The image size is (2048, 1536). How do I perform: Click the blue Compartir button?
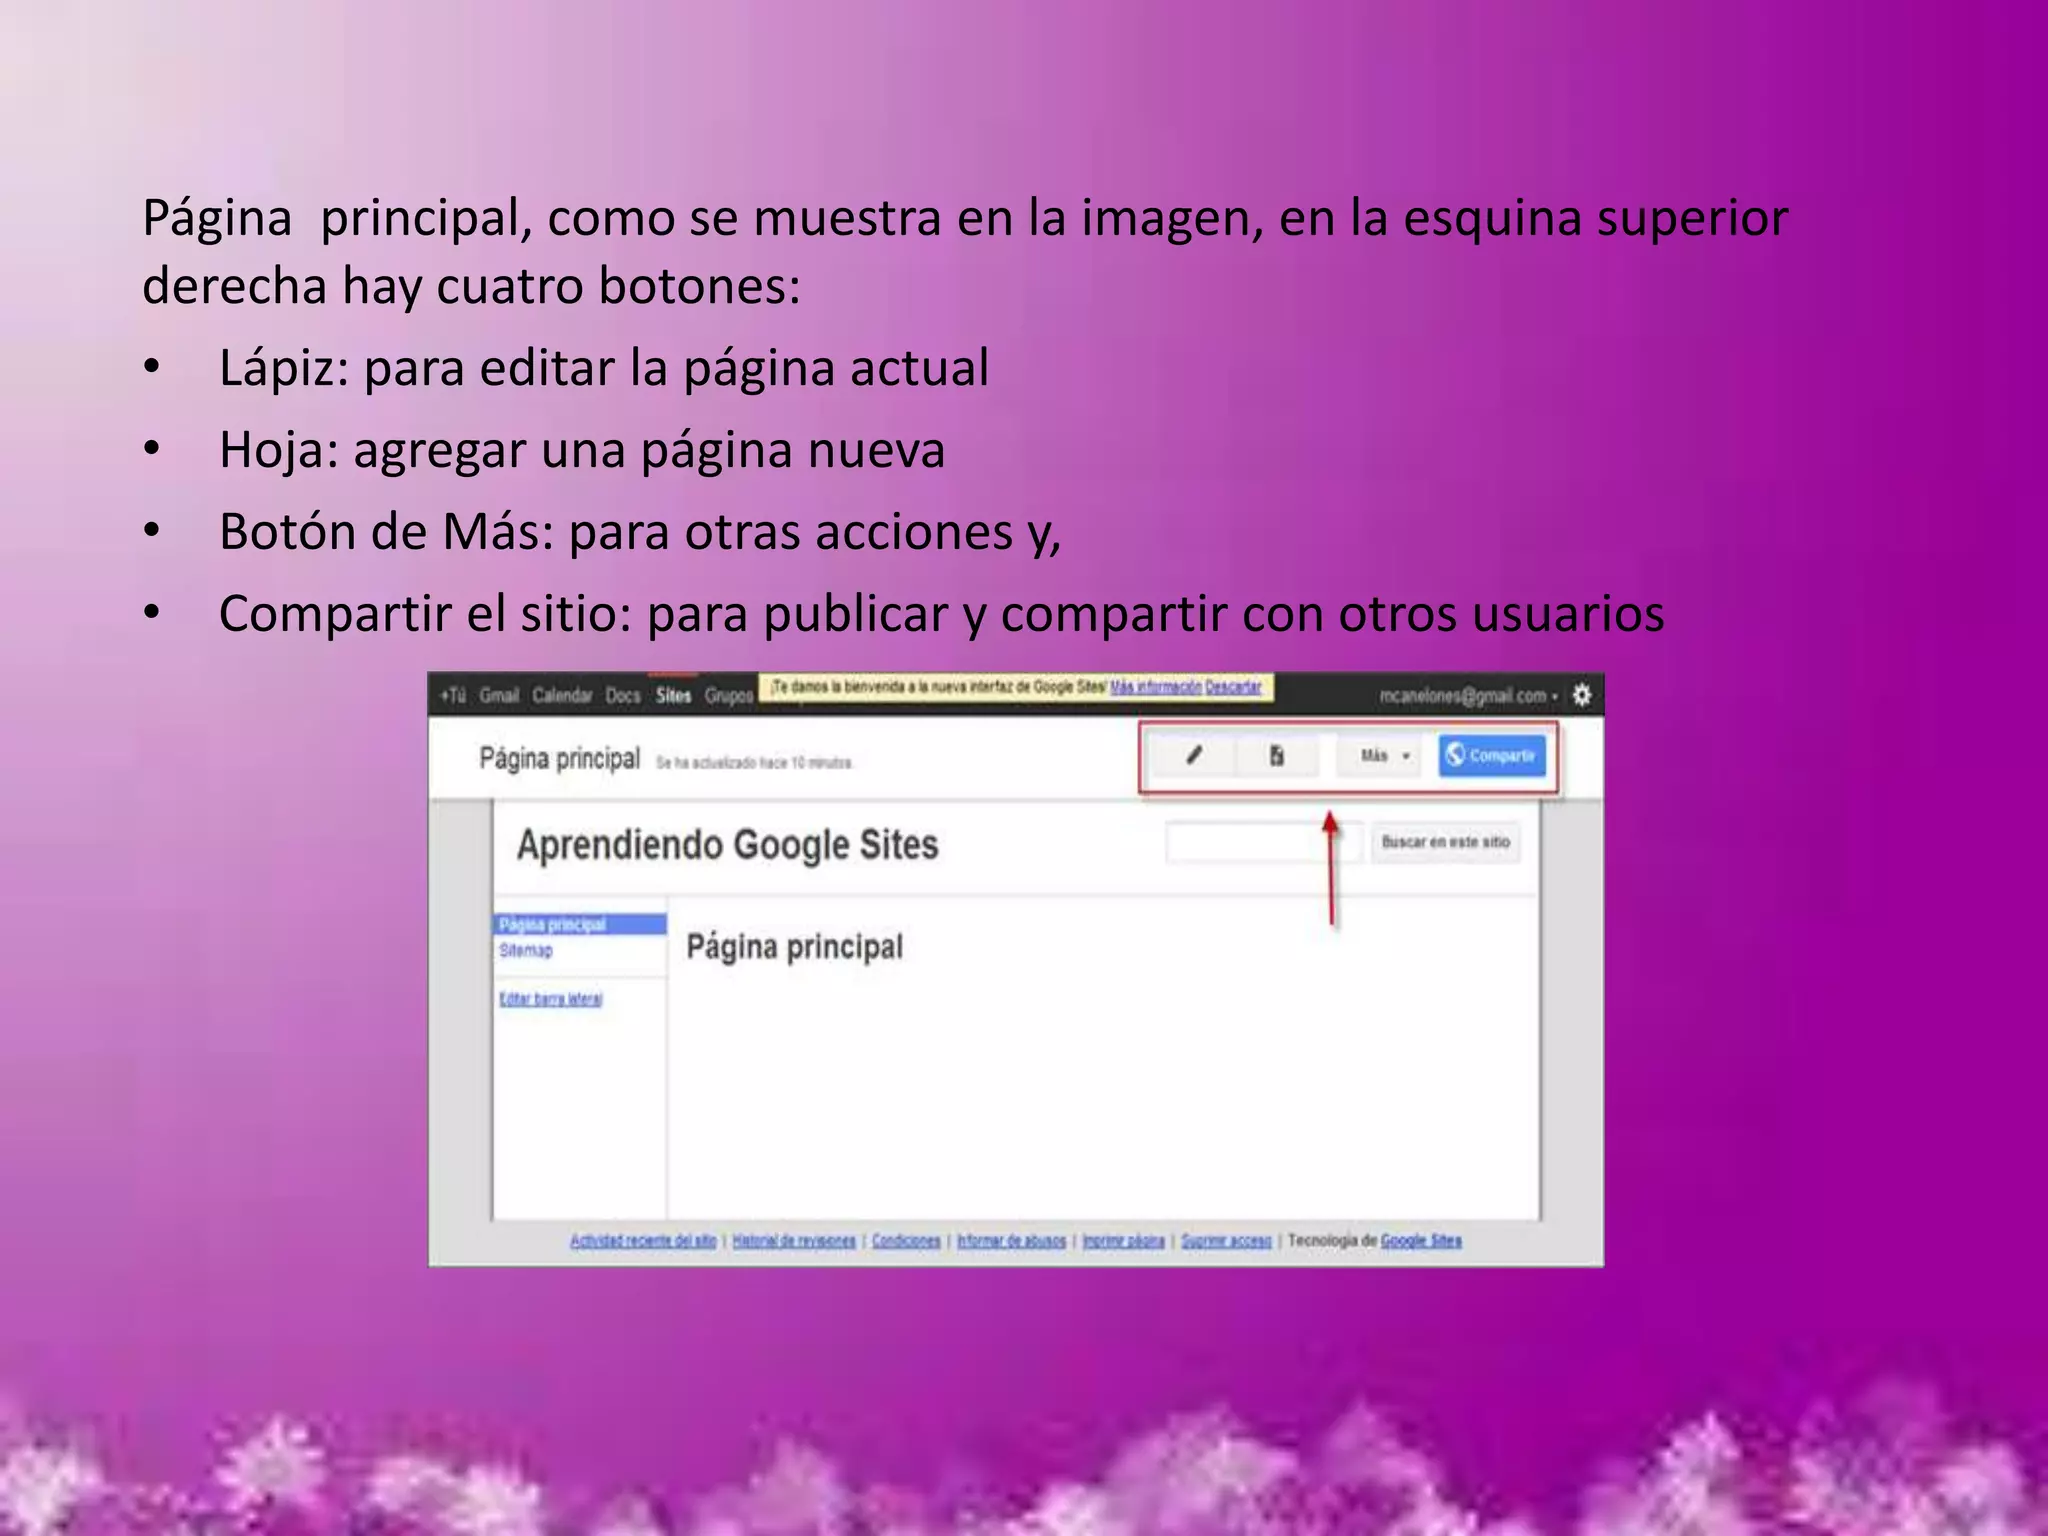[1492, 756]
